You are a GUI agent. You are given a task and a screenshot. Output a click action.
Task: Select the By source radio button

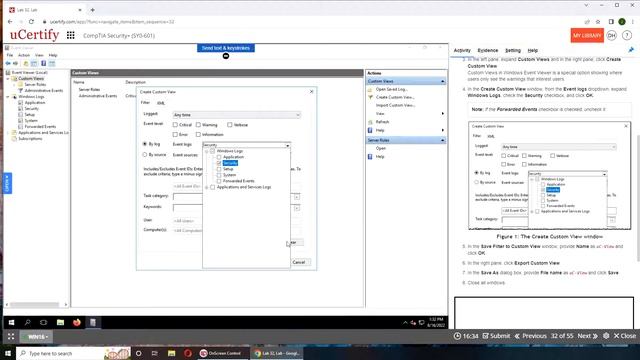coord(144,155)
